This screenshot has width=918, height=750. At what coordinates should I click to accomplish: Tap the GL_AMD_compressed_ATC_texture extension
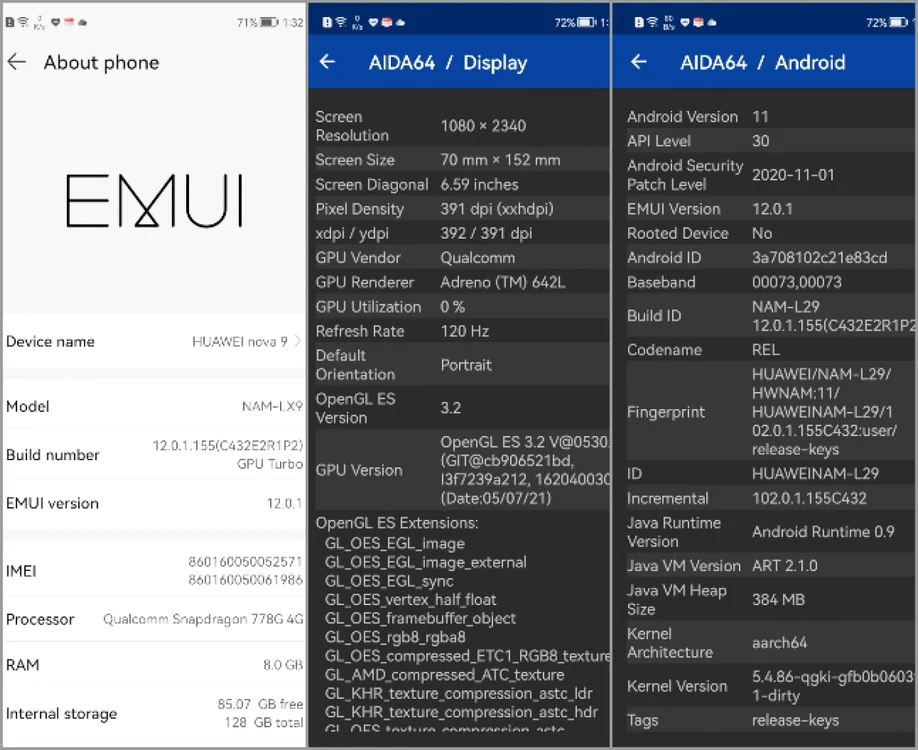tap(444, 674)
